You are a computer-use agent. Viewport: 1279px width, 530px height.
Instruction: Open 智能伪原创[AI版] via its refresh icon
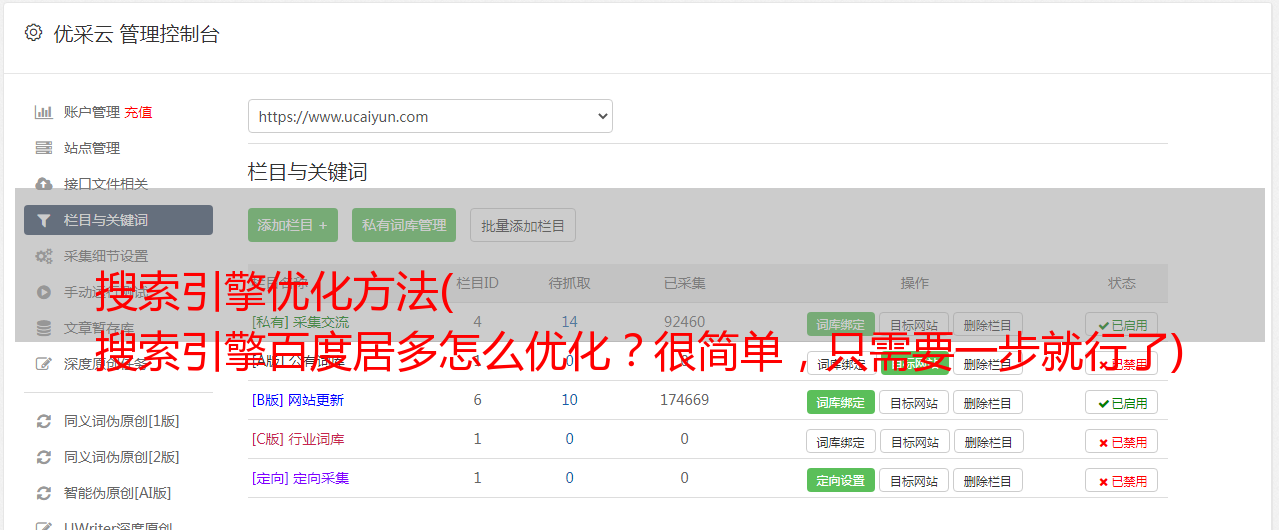click(43, 493)
